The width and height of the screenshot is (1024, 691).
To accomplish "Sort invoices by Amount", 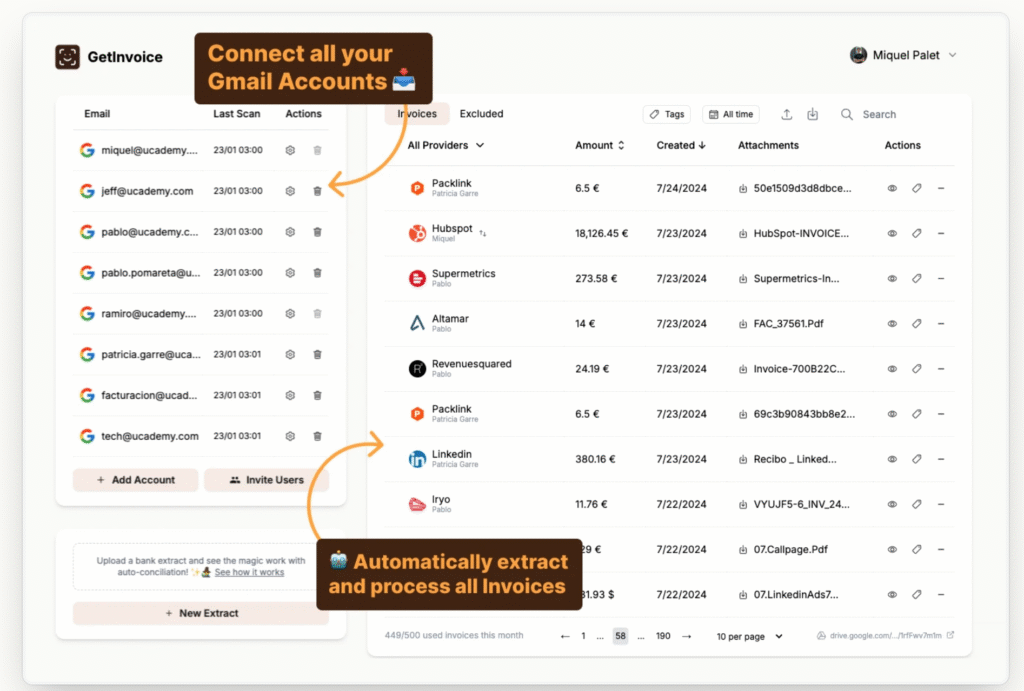I will click(600, 145).
